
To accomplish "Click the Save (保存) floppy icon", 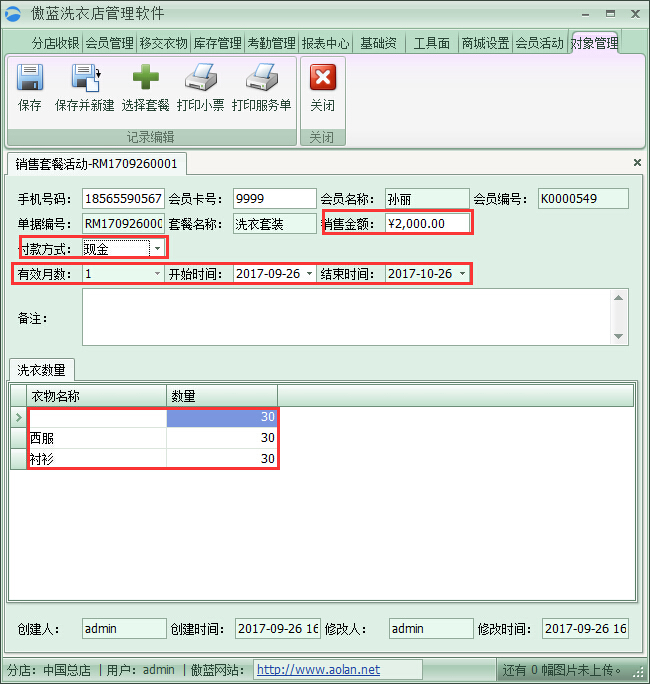I will tap(30, 77).
